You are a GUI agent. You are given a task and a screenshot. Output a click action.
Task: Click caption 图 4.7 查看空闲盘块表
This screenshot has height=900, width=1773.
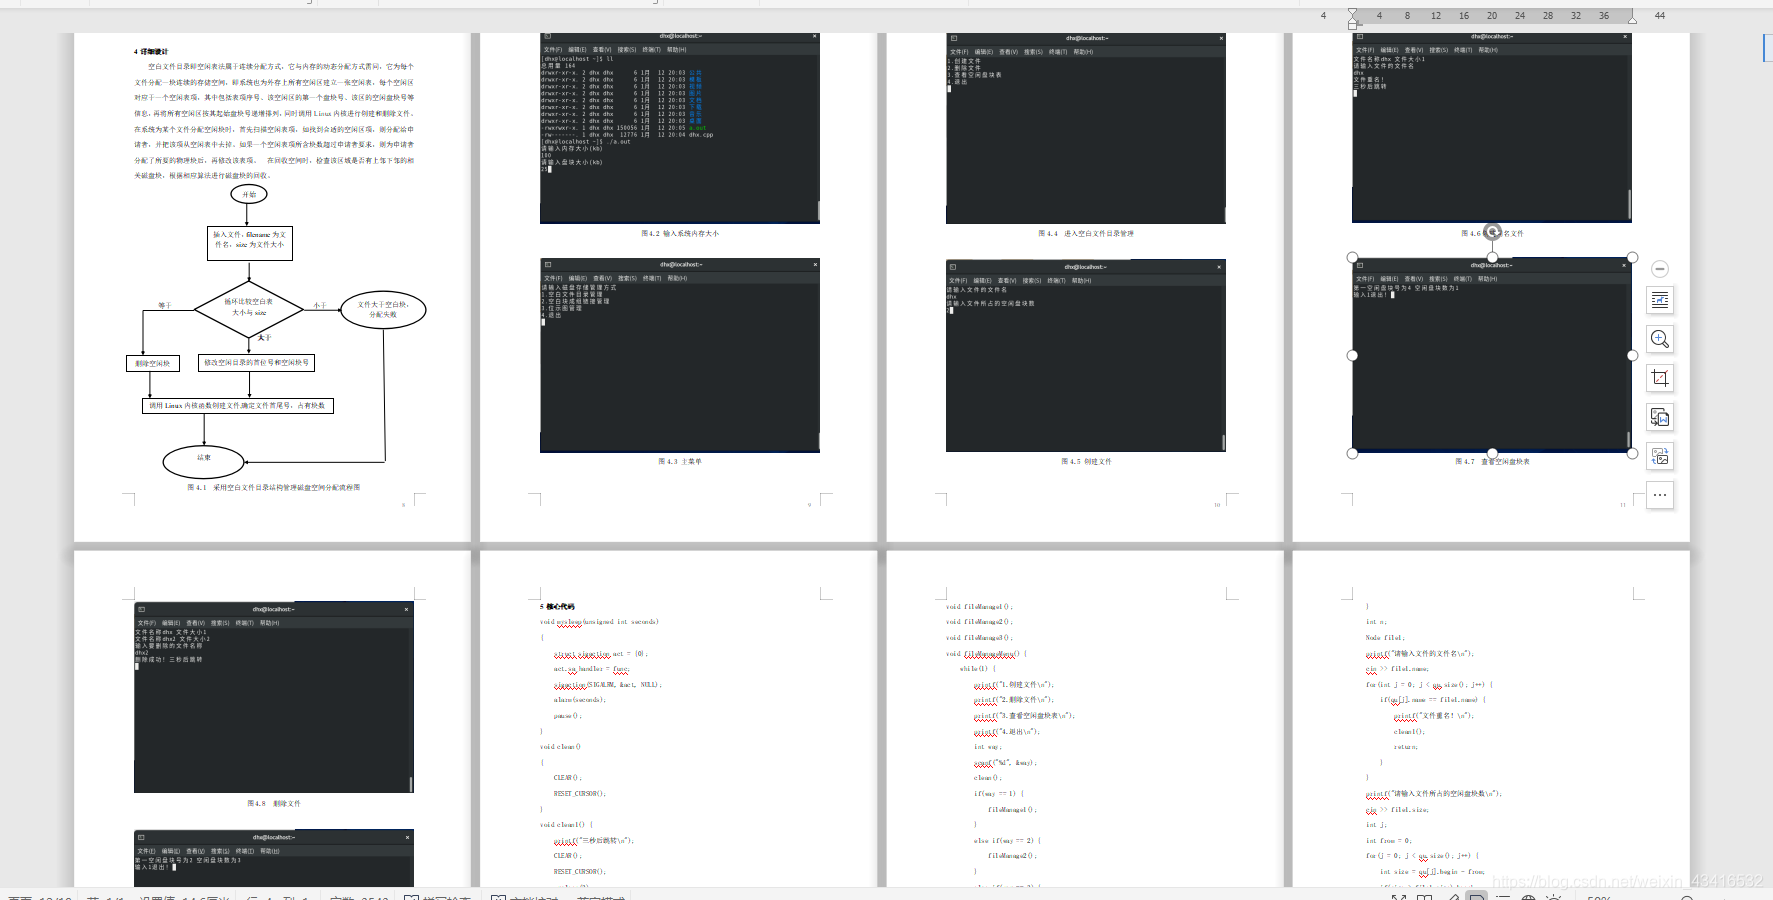tap(1492, 462)
